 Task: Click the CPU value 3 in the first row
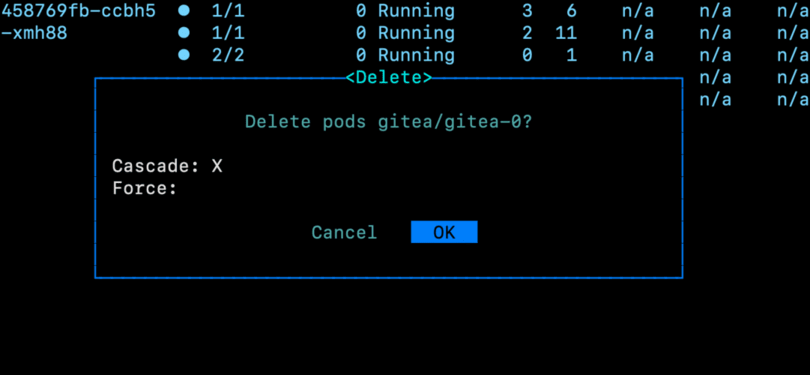(x=527, y=11)
